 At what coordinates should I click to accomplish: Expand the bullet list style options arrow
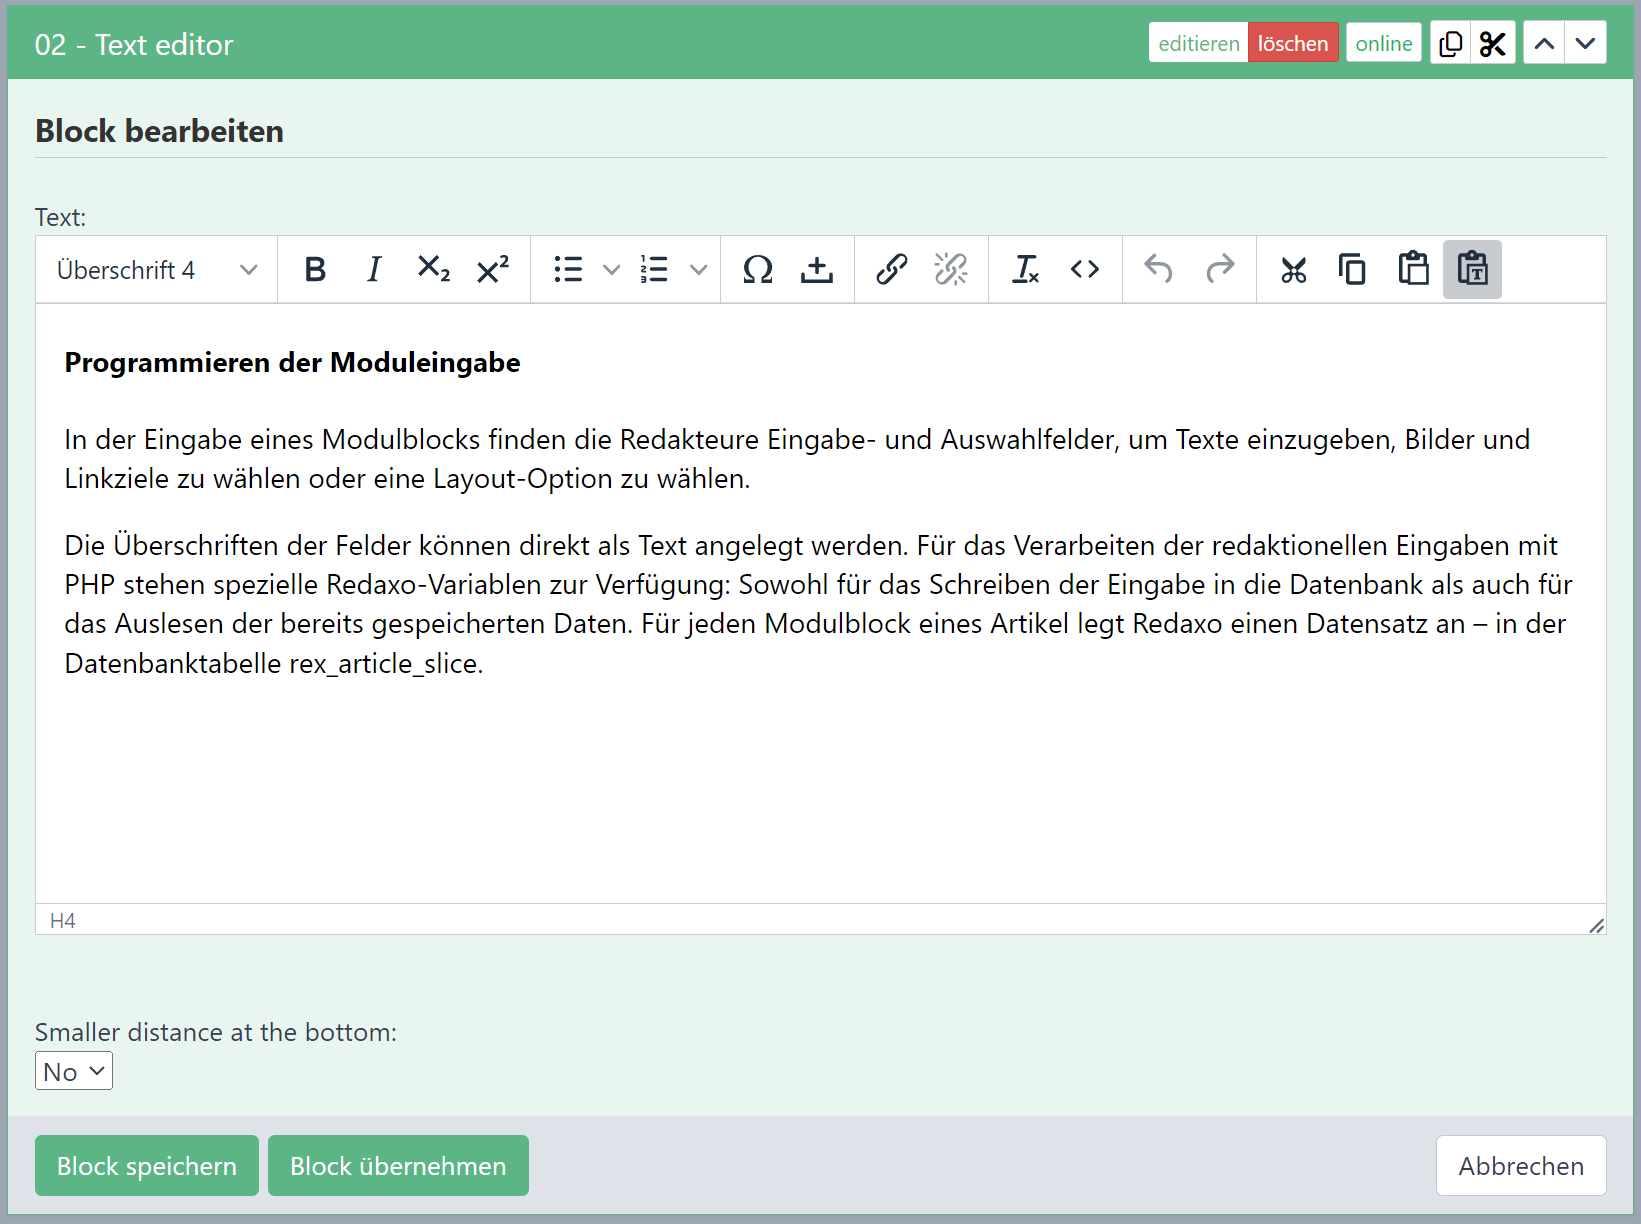click(611, 270)
